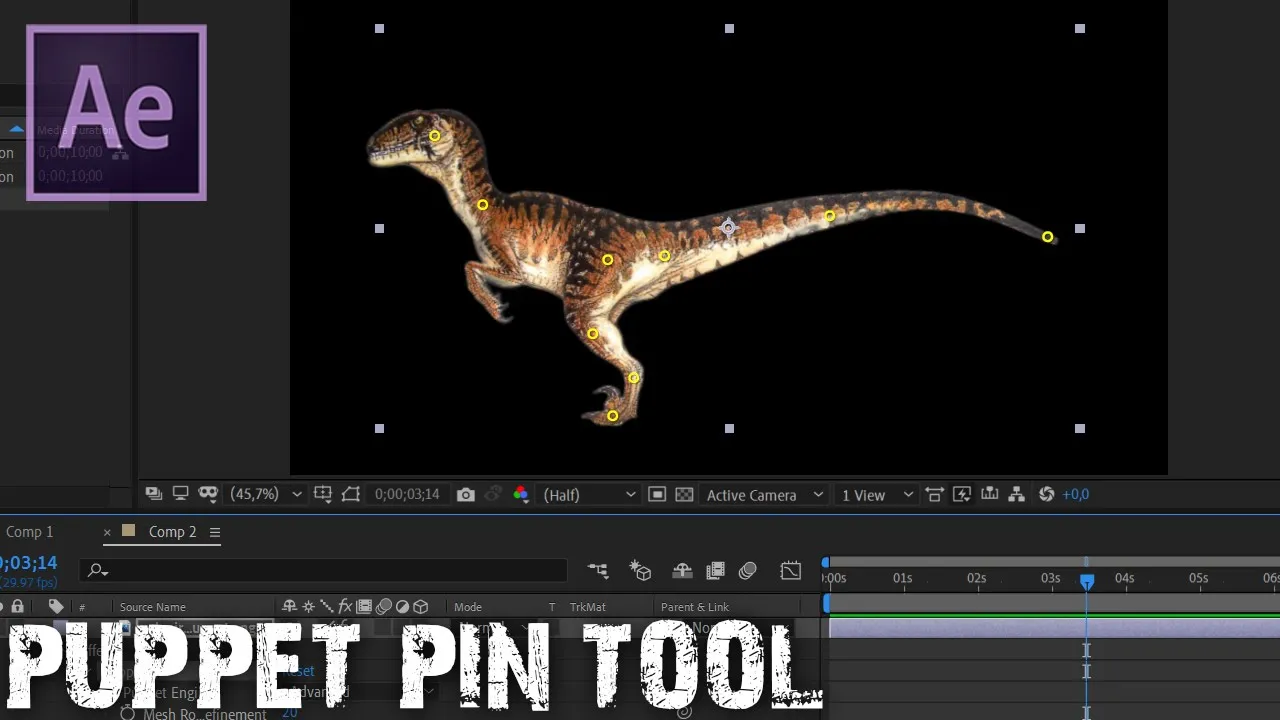
Task: Click the current time 0;00;03;14 in viewer
Action: 407,494
